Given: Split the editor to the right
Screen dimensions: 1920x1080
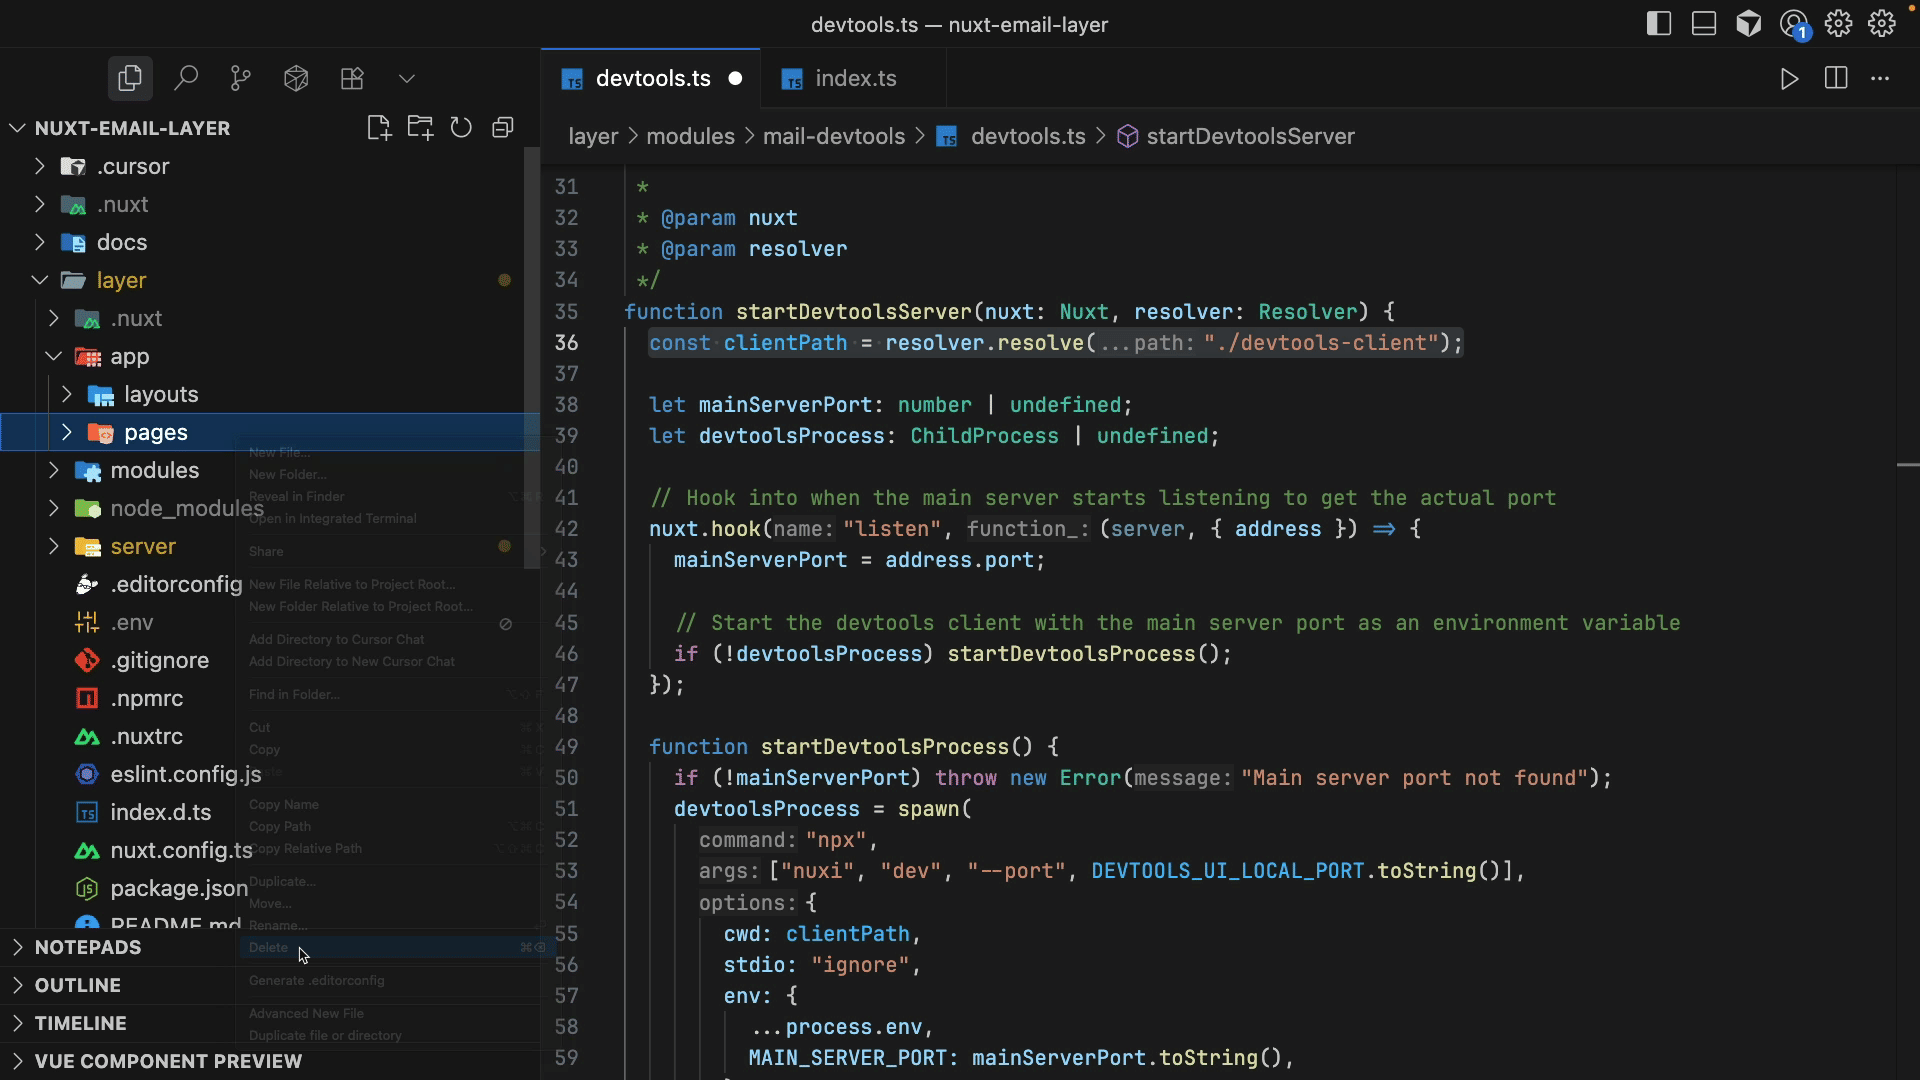Looking at the screenshot, I should (1836, 78).
